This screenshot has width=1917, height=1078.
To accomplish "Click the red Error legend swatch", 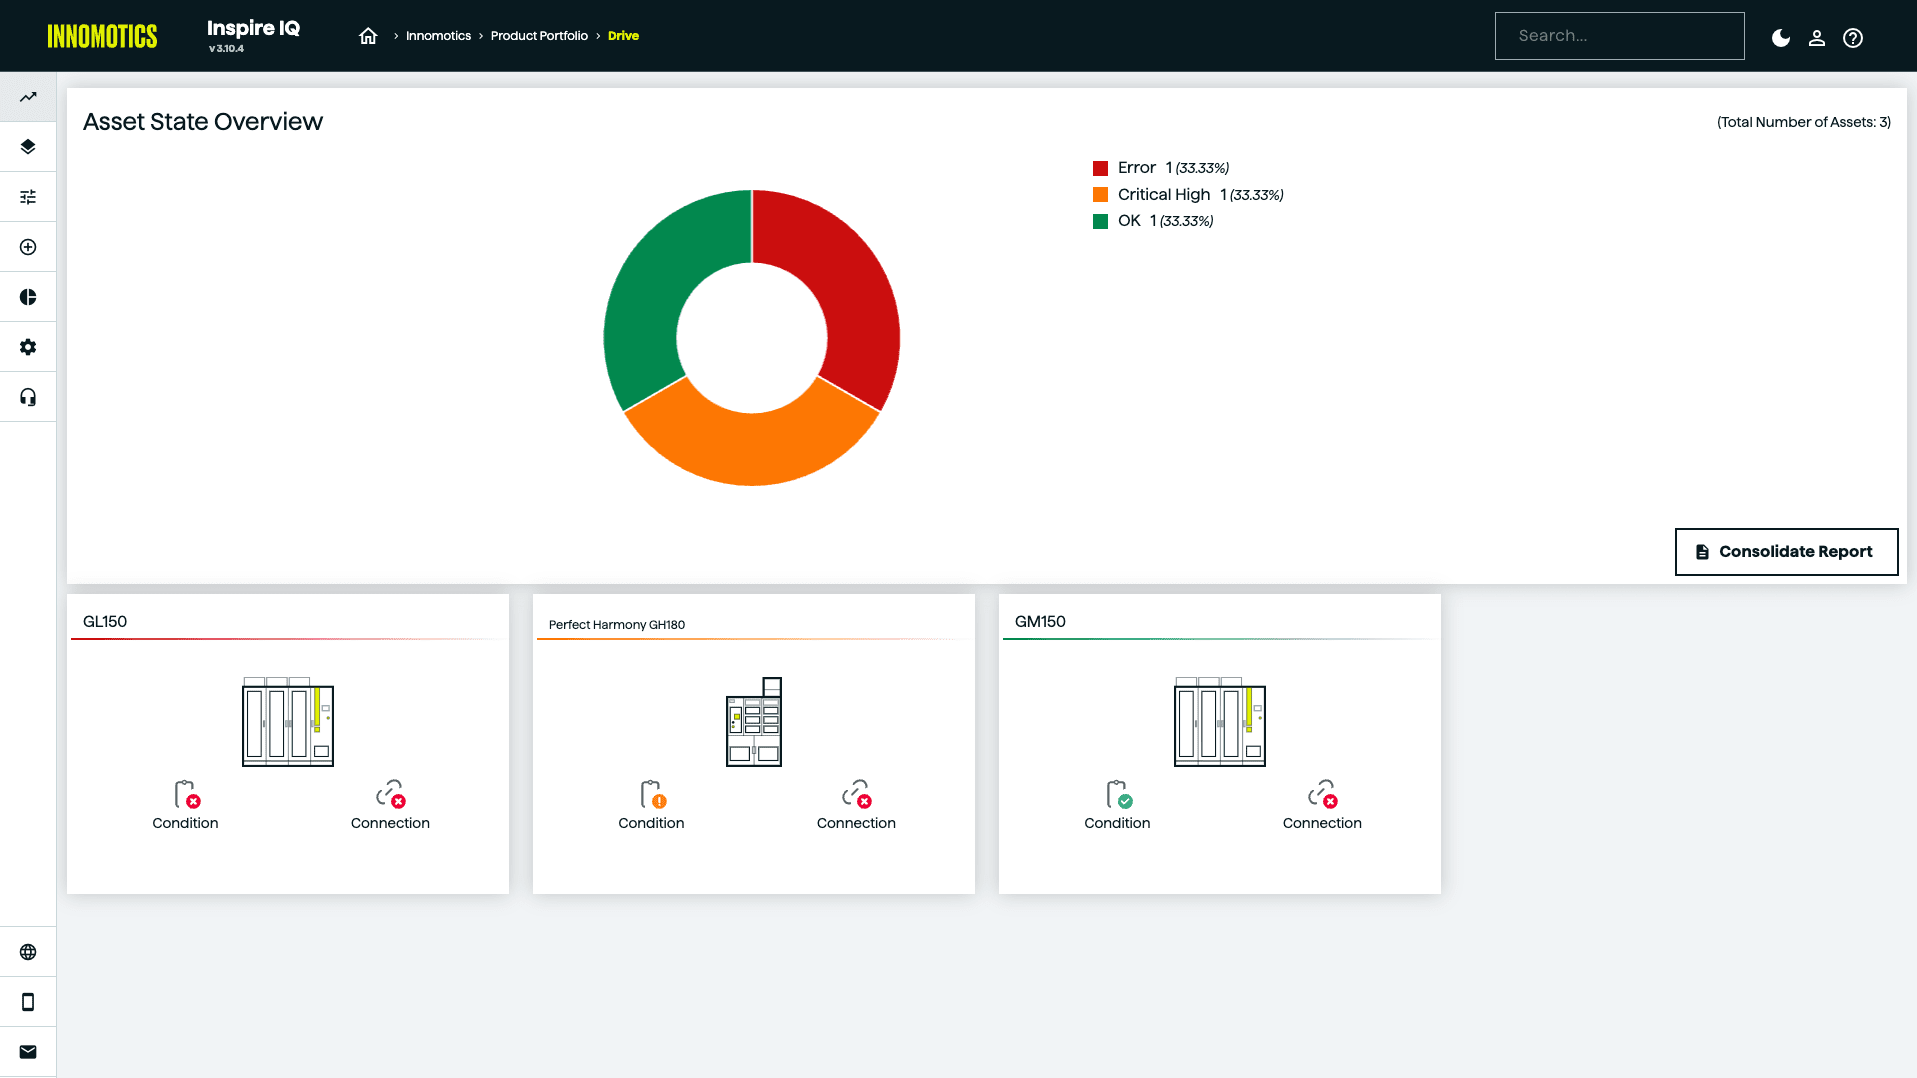I will 1100,168.
